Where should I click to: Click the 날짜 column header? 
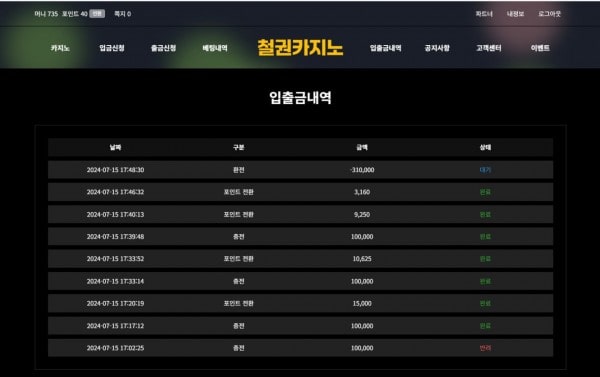tap(116, 147)
